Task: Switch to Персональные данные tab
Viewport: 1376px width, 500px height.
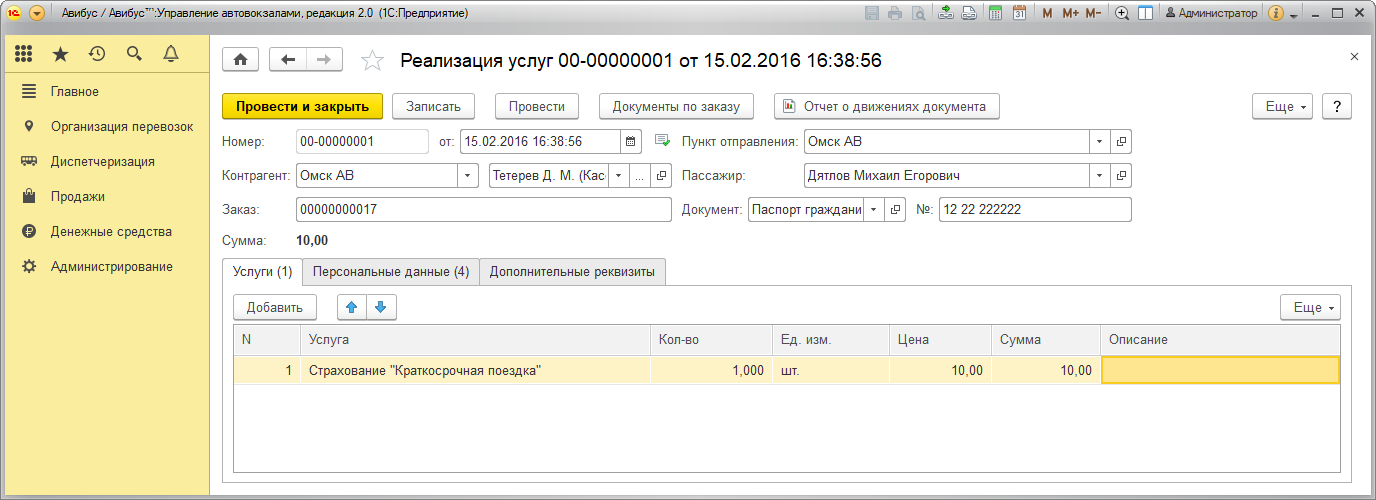Action: point(390,272)
